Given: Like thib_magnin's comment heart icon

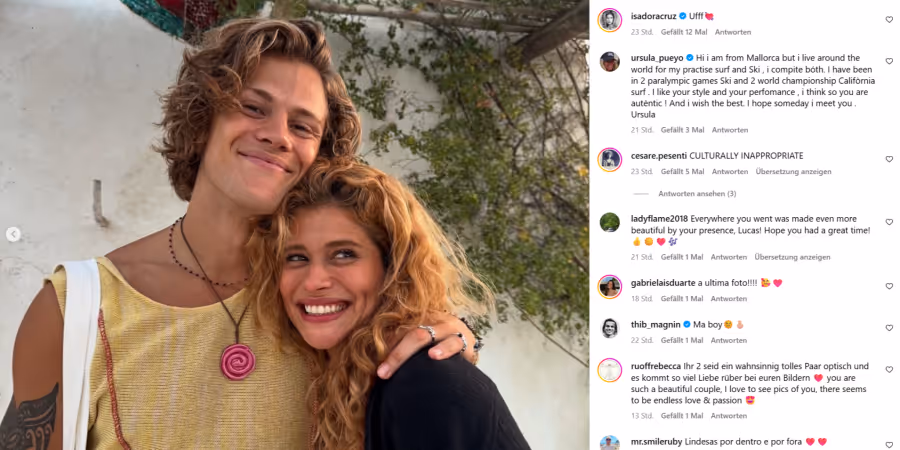Looking at the screenshot, I should [x=889, y=328].
